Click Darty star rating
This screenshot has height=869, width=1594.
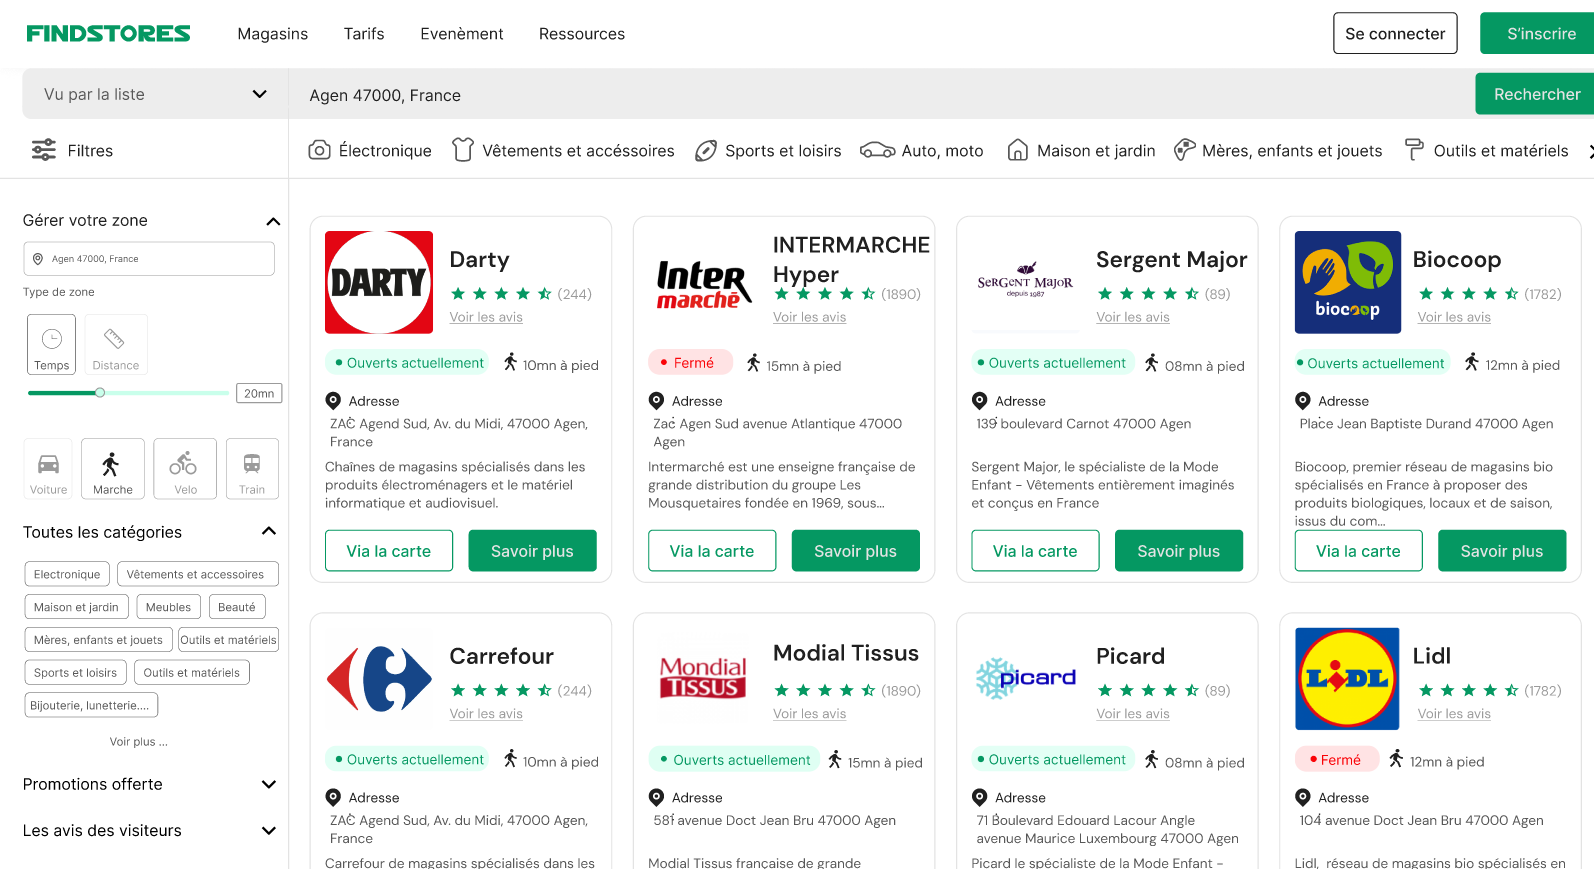[501, 294]
